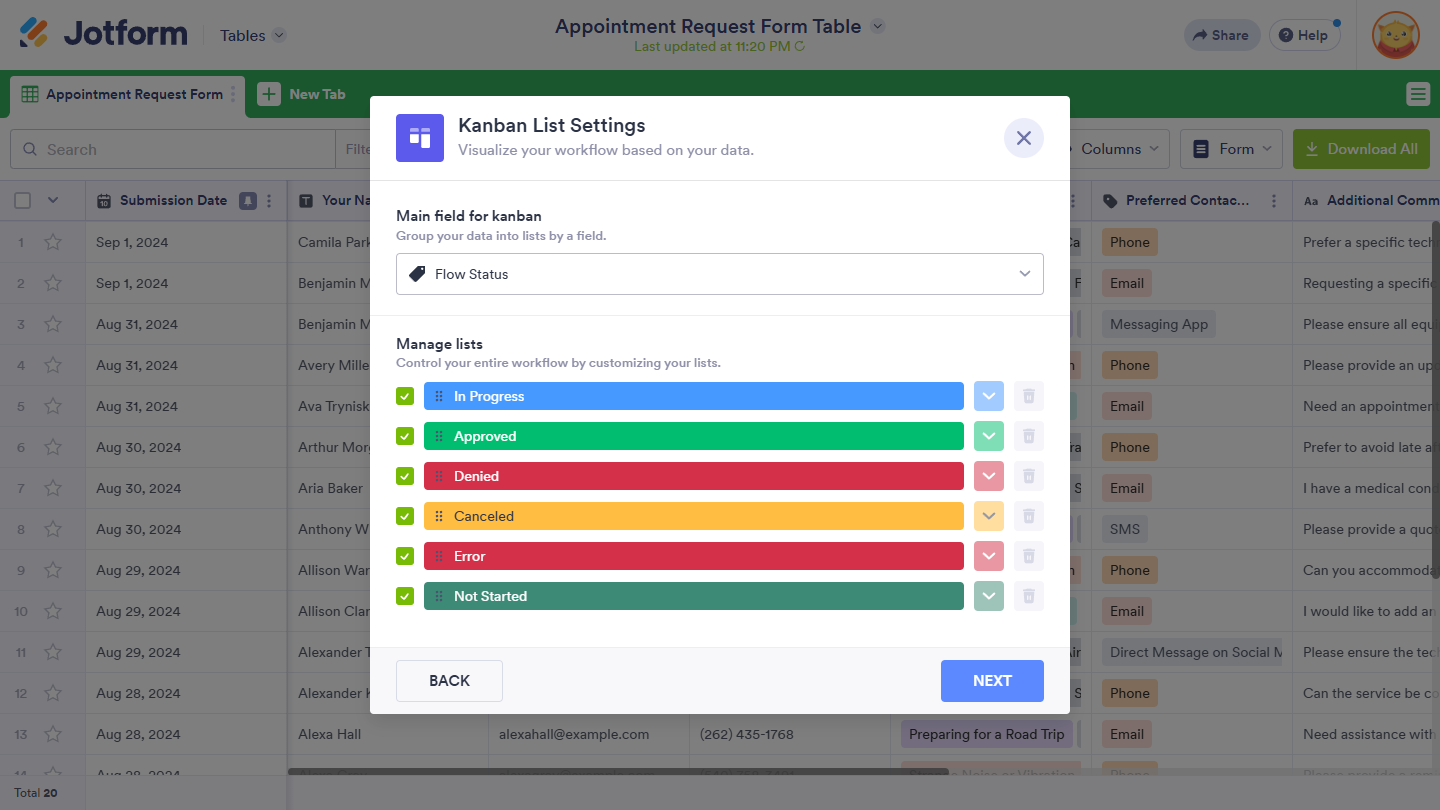1440x810 pixels.
Task: Delete the Denied list with trash icon
Action: 1028,476
